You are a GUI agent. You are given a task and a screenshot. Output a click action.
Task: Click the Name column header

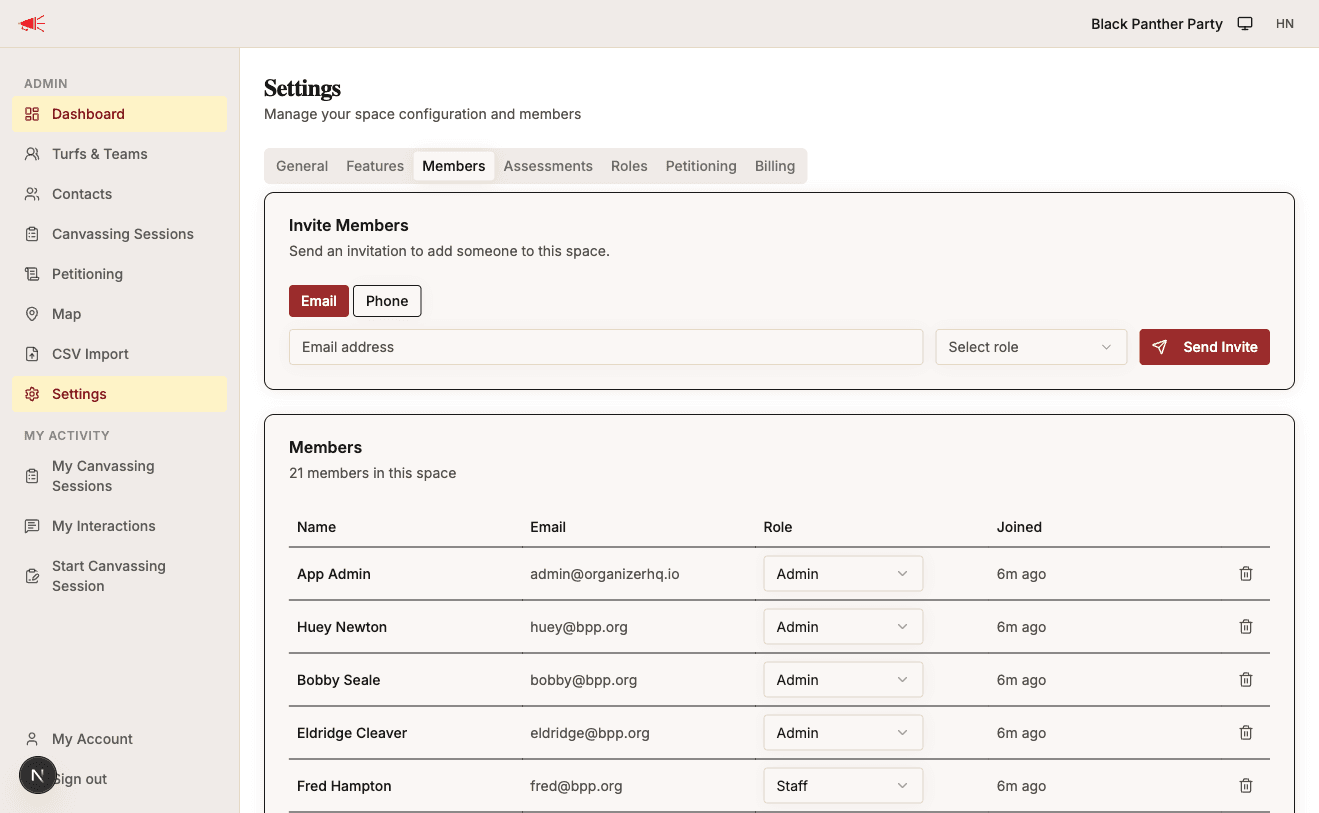tap(316, 527)
